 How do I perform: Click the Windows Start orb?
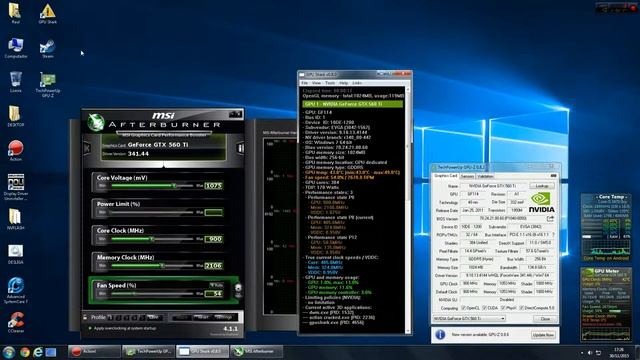pos(8,352)
